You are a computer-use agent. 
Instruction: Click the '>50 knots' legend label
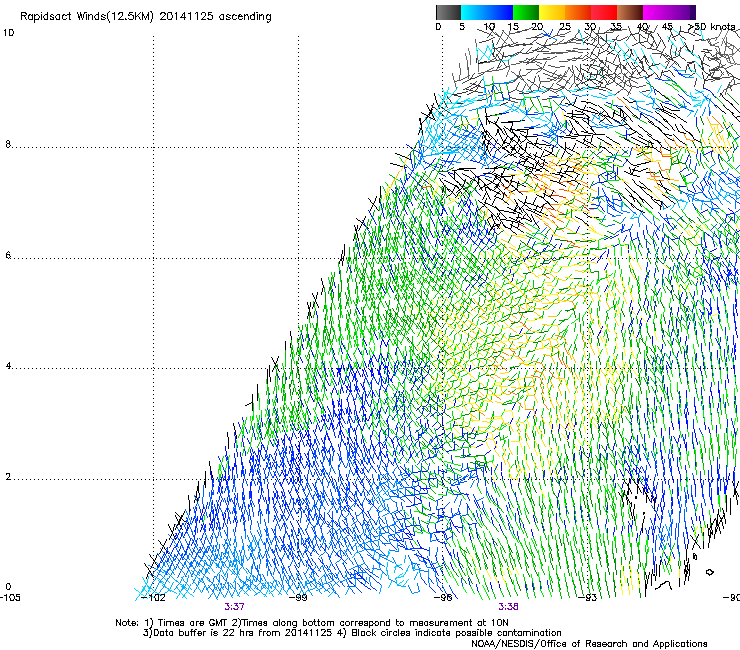tap(712, 27)
